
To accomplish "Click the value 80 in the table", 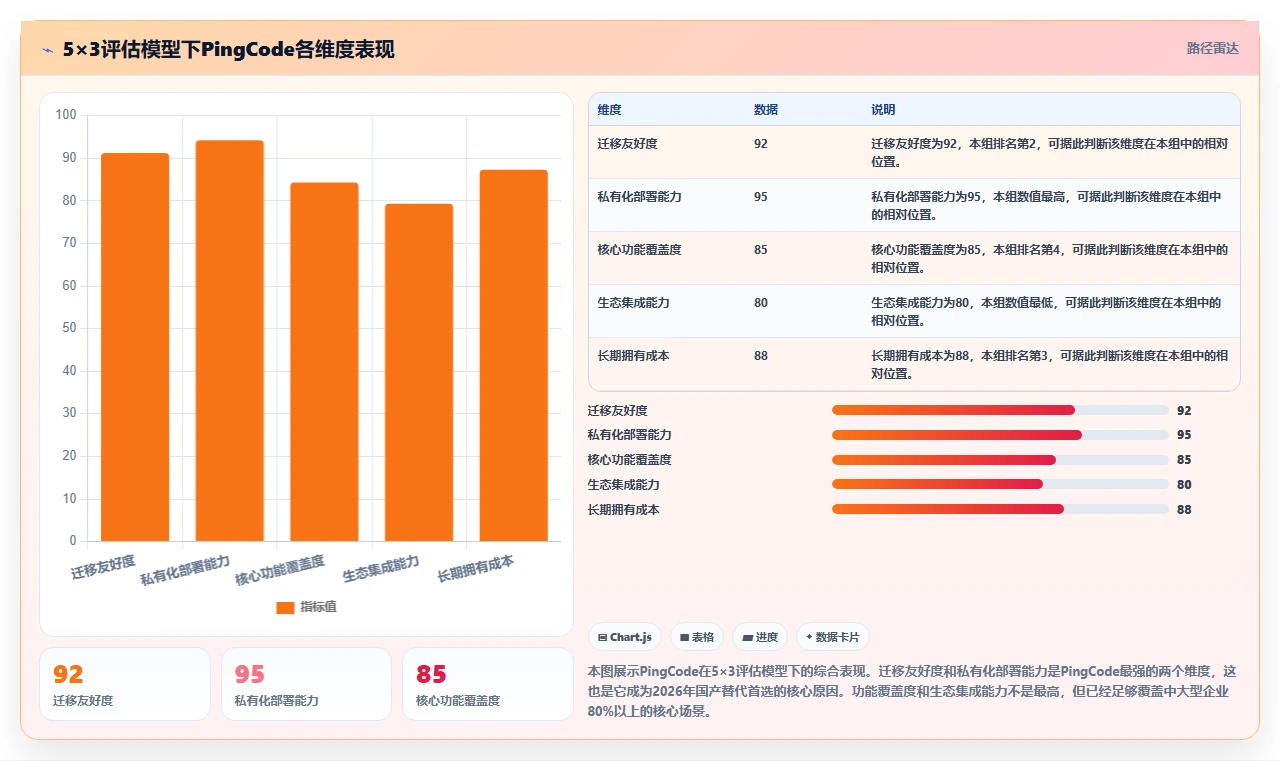I will [x=761, y=303].
